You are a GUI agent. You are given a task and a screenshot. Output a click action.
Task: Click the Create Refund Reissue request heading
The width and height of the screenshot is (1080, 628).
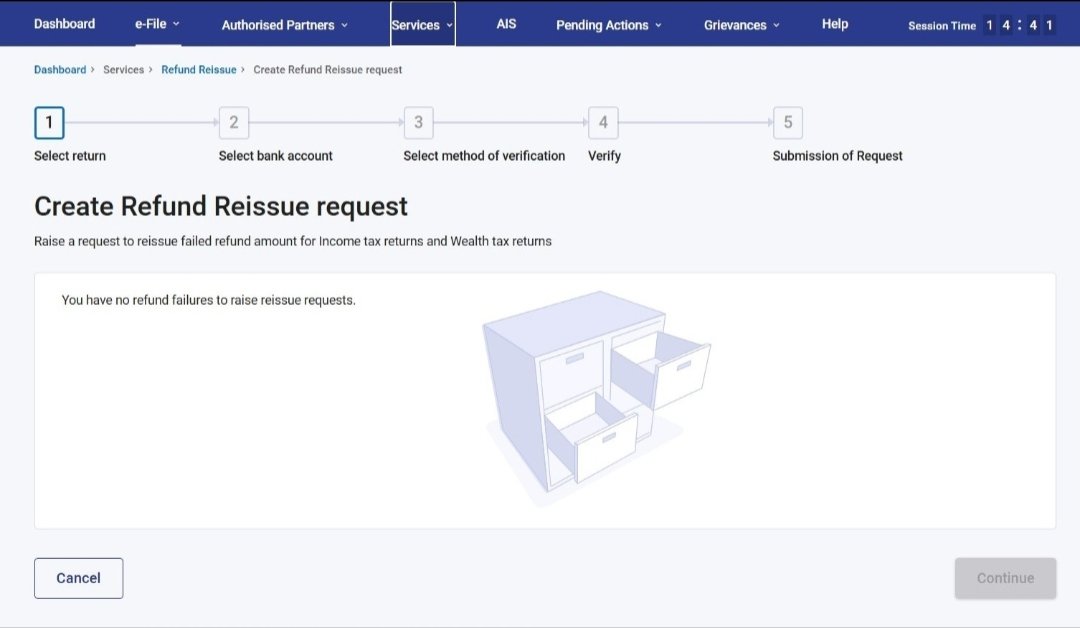tap(221, 206)
